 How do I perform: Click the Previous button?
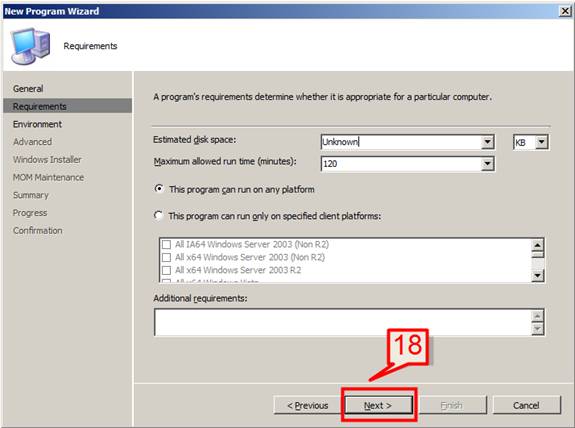click(x=307, y=405)
